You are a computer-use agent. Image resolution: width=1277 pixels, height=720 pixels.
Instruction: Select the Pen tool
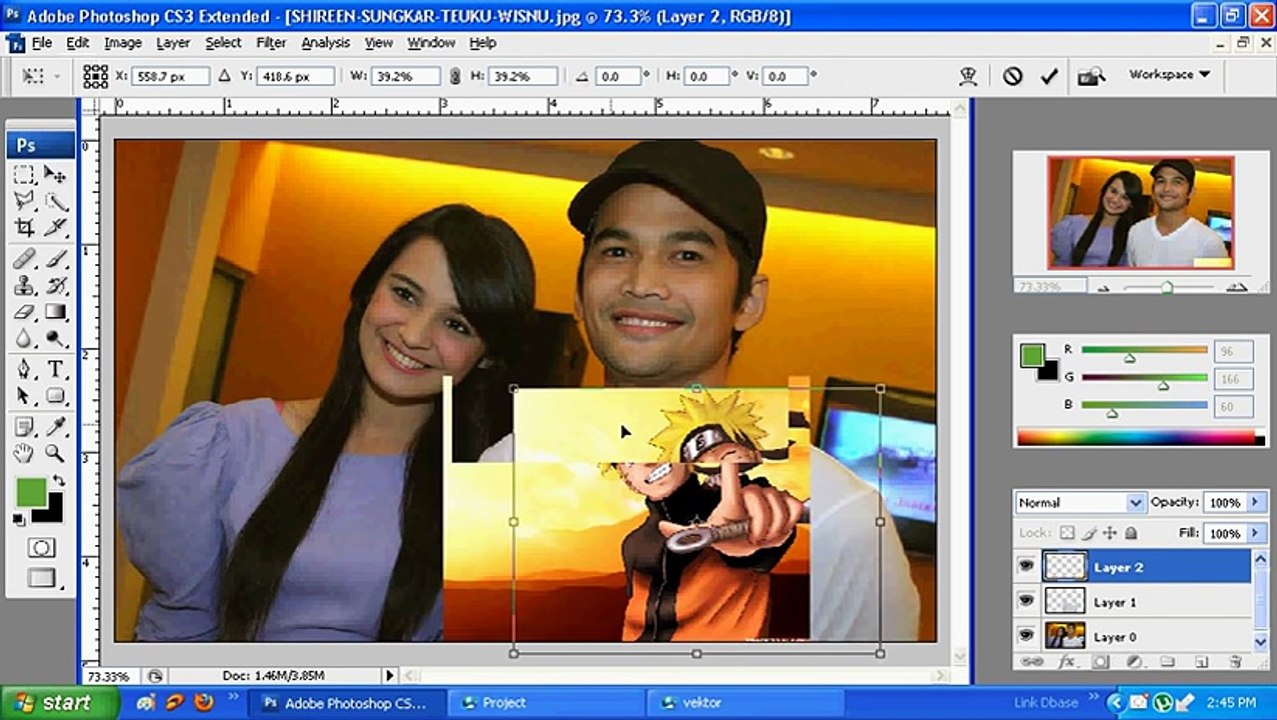pyautogui.click(x=25, y=369)
